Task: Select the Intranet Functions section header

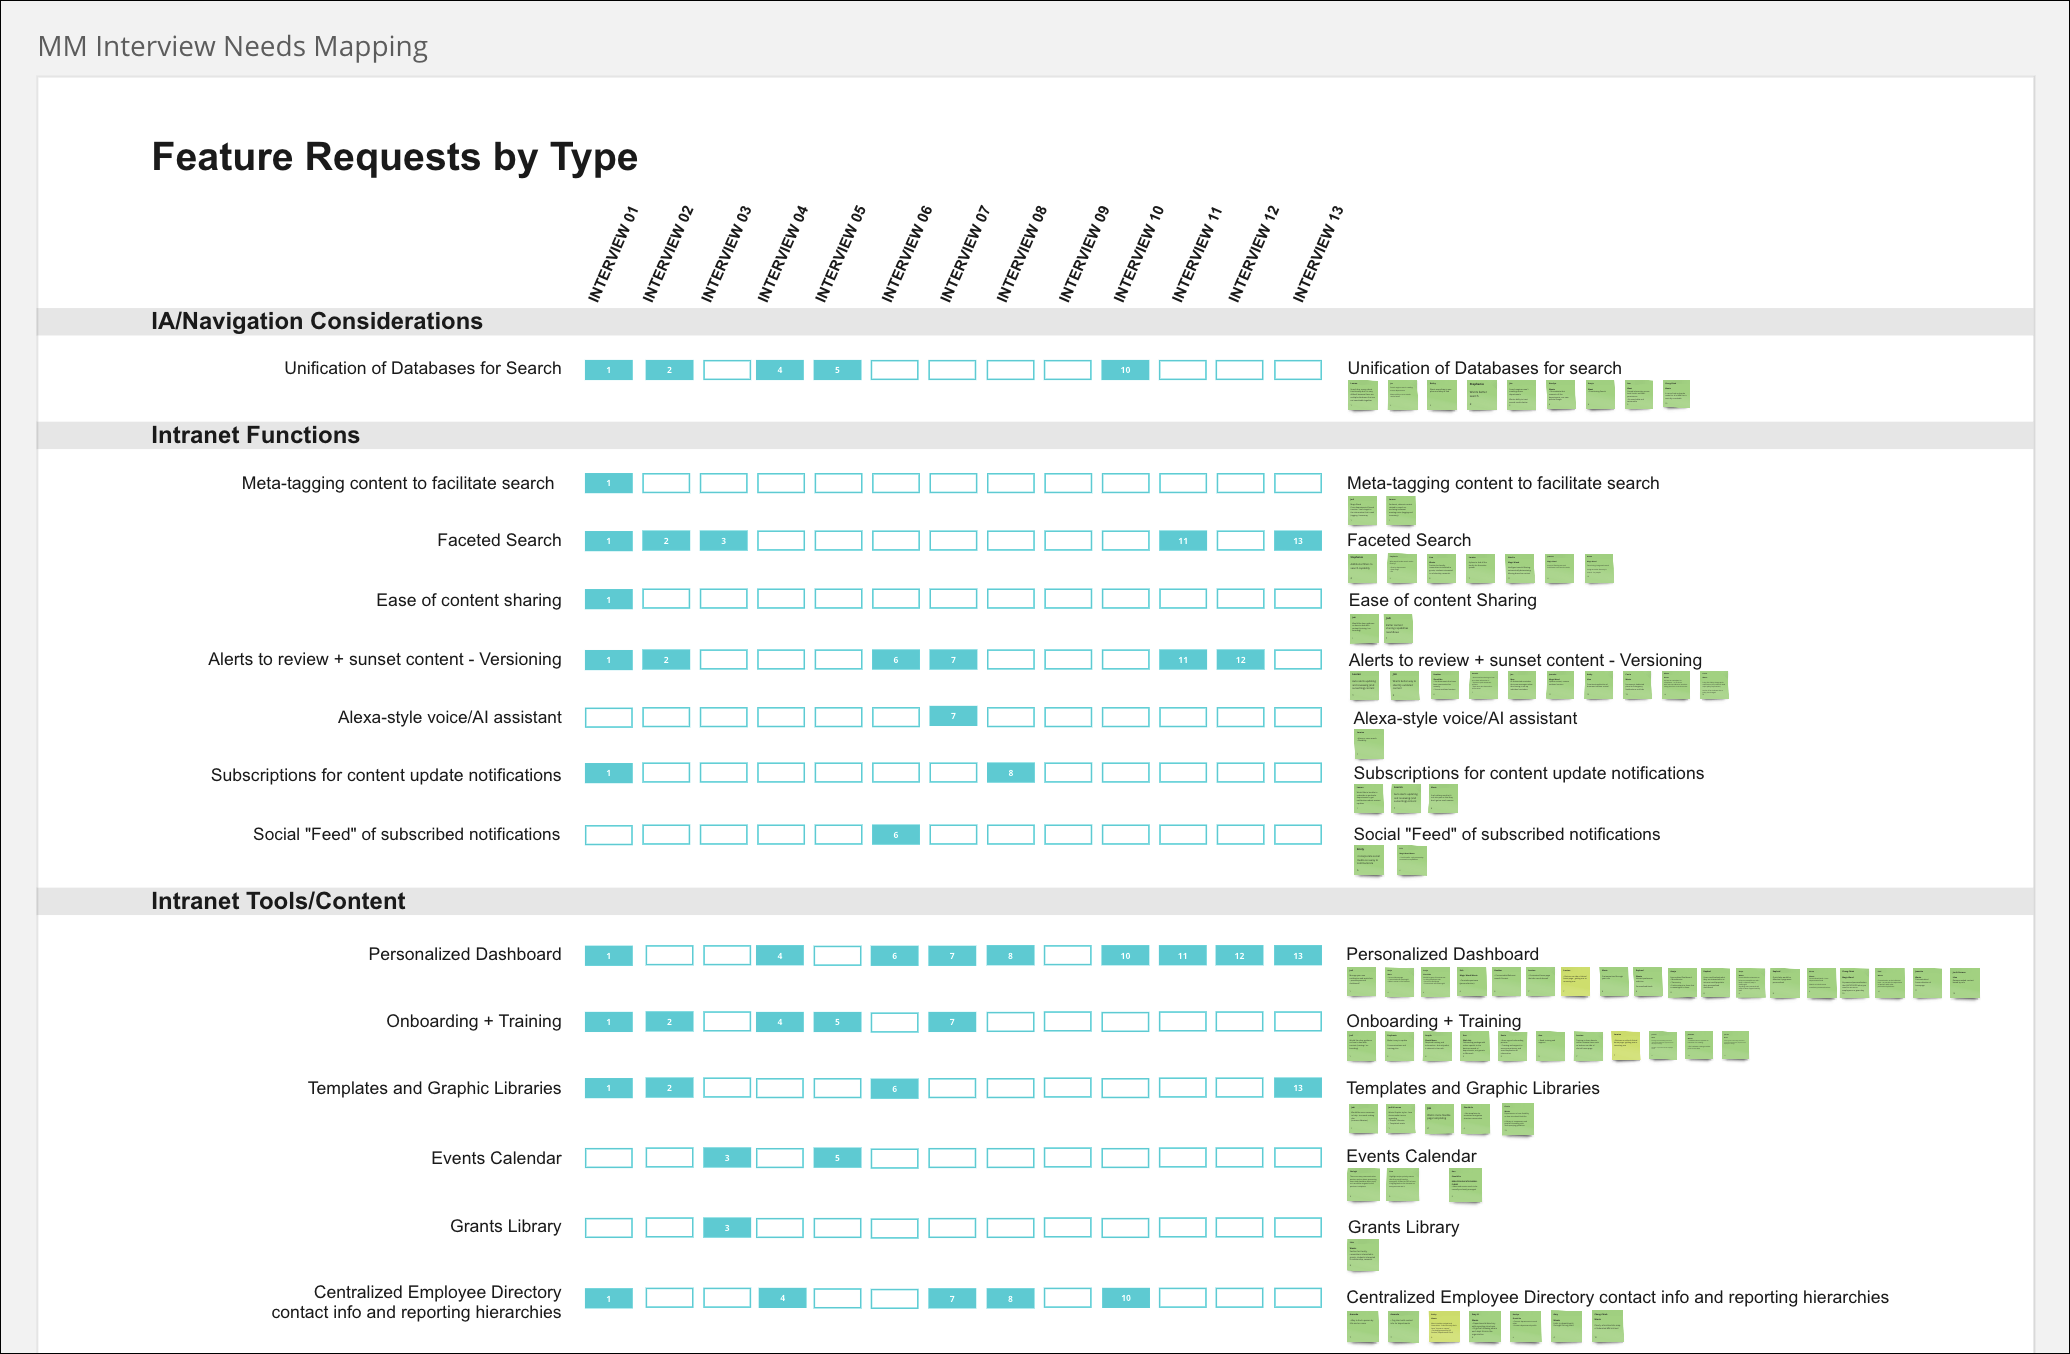Action: (x=255, y=435)
